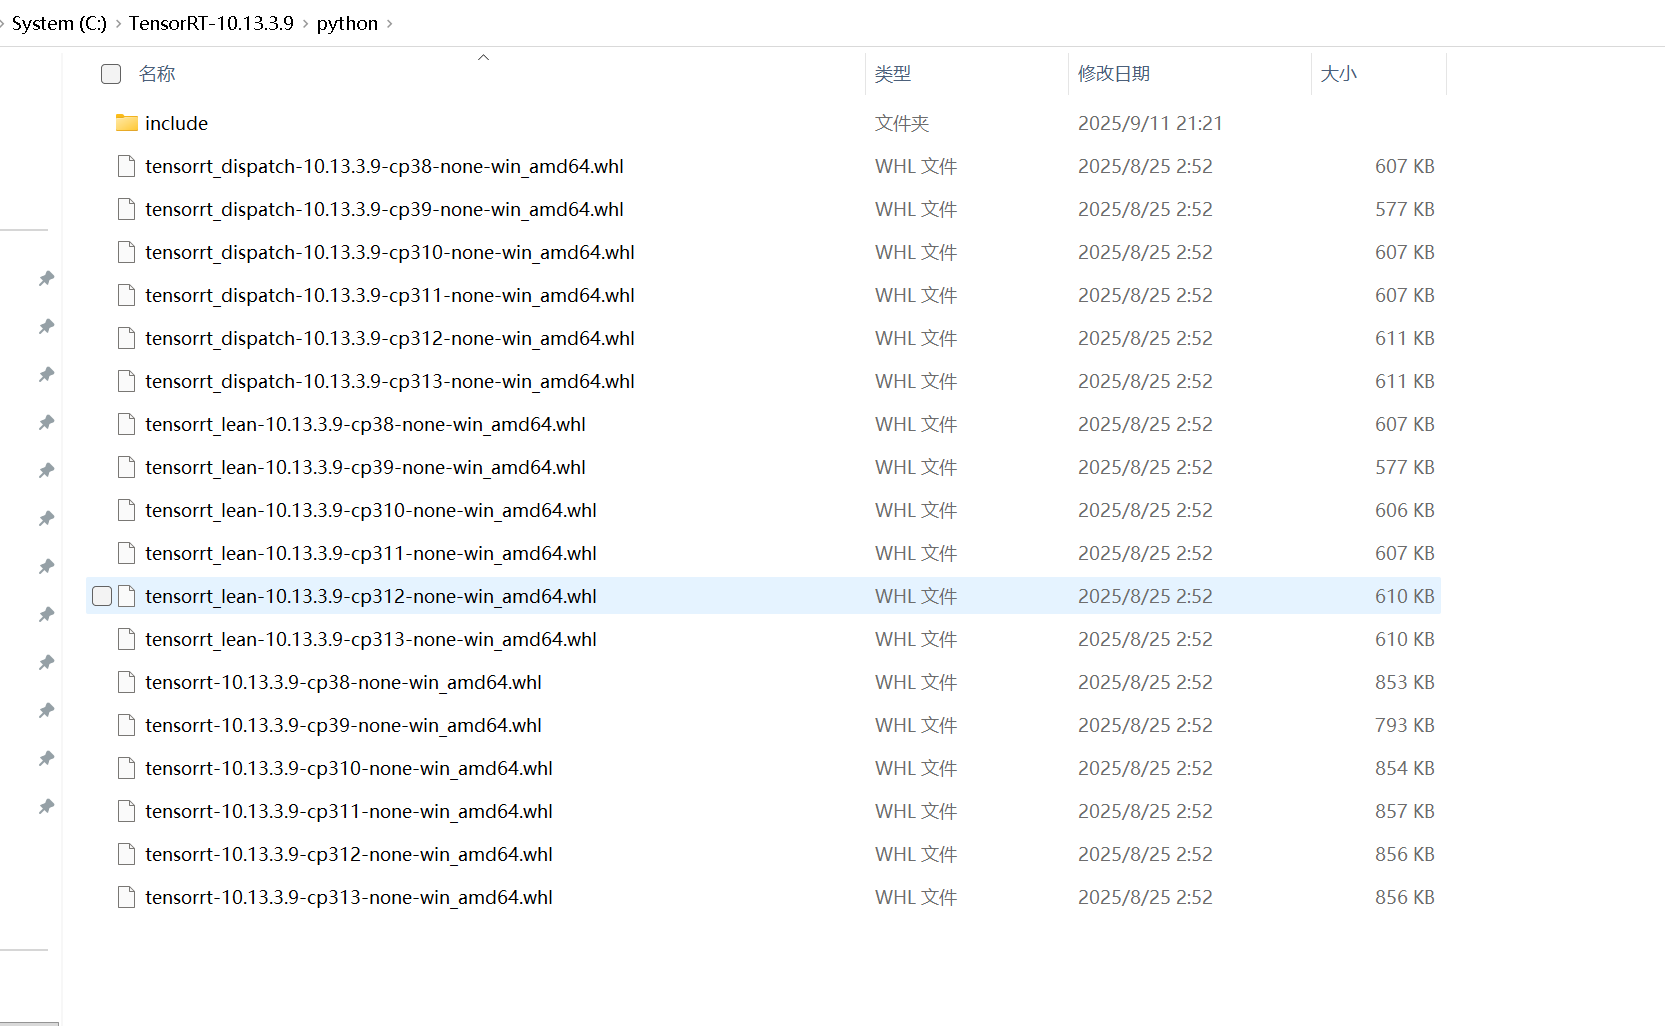Select the include folder name
This screenshot has width=1665, height=1026.
coord(176,123)
